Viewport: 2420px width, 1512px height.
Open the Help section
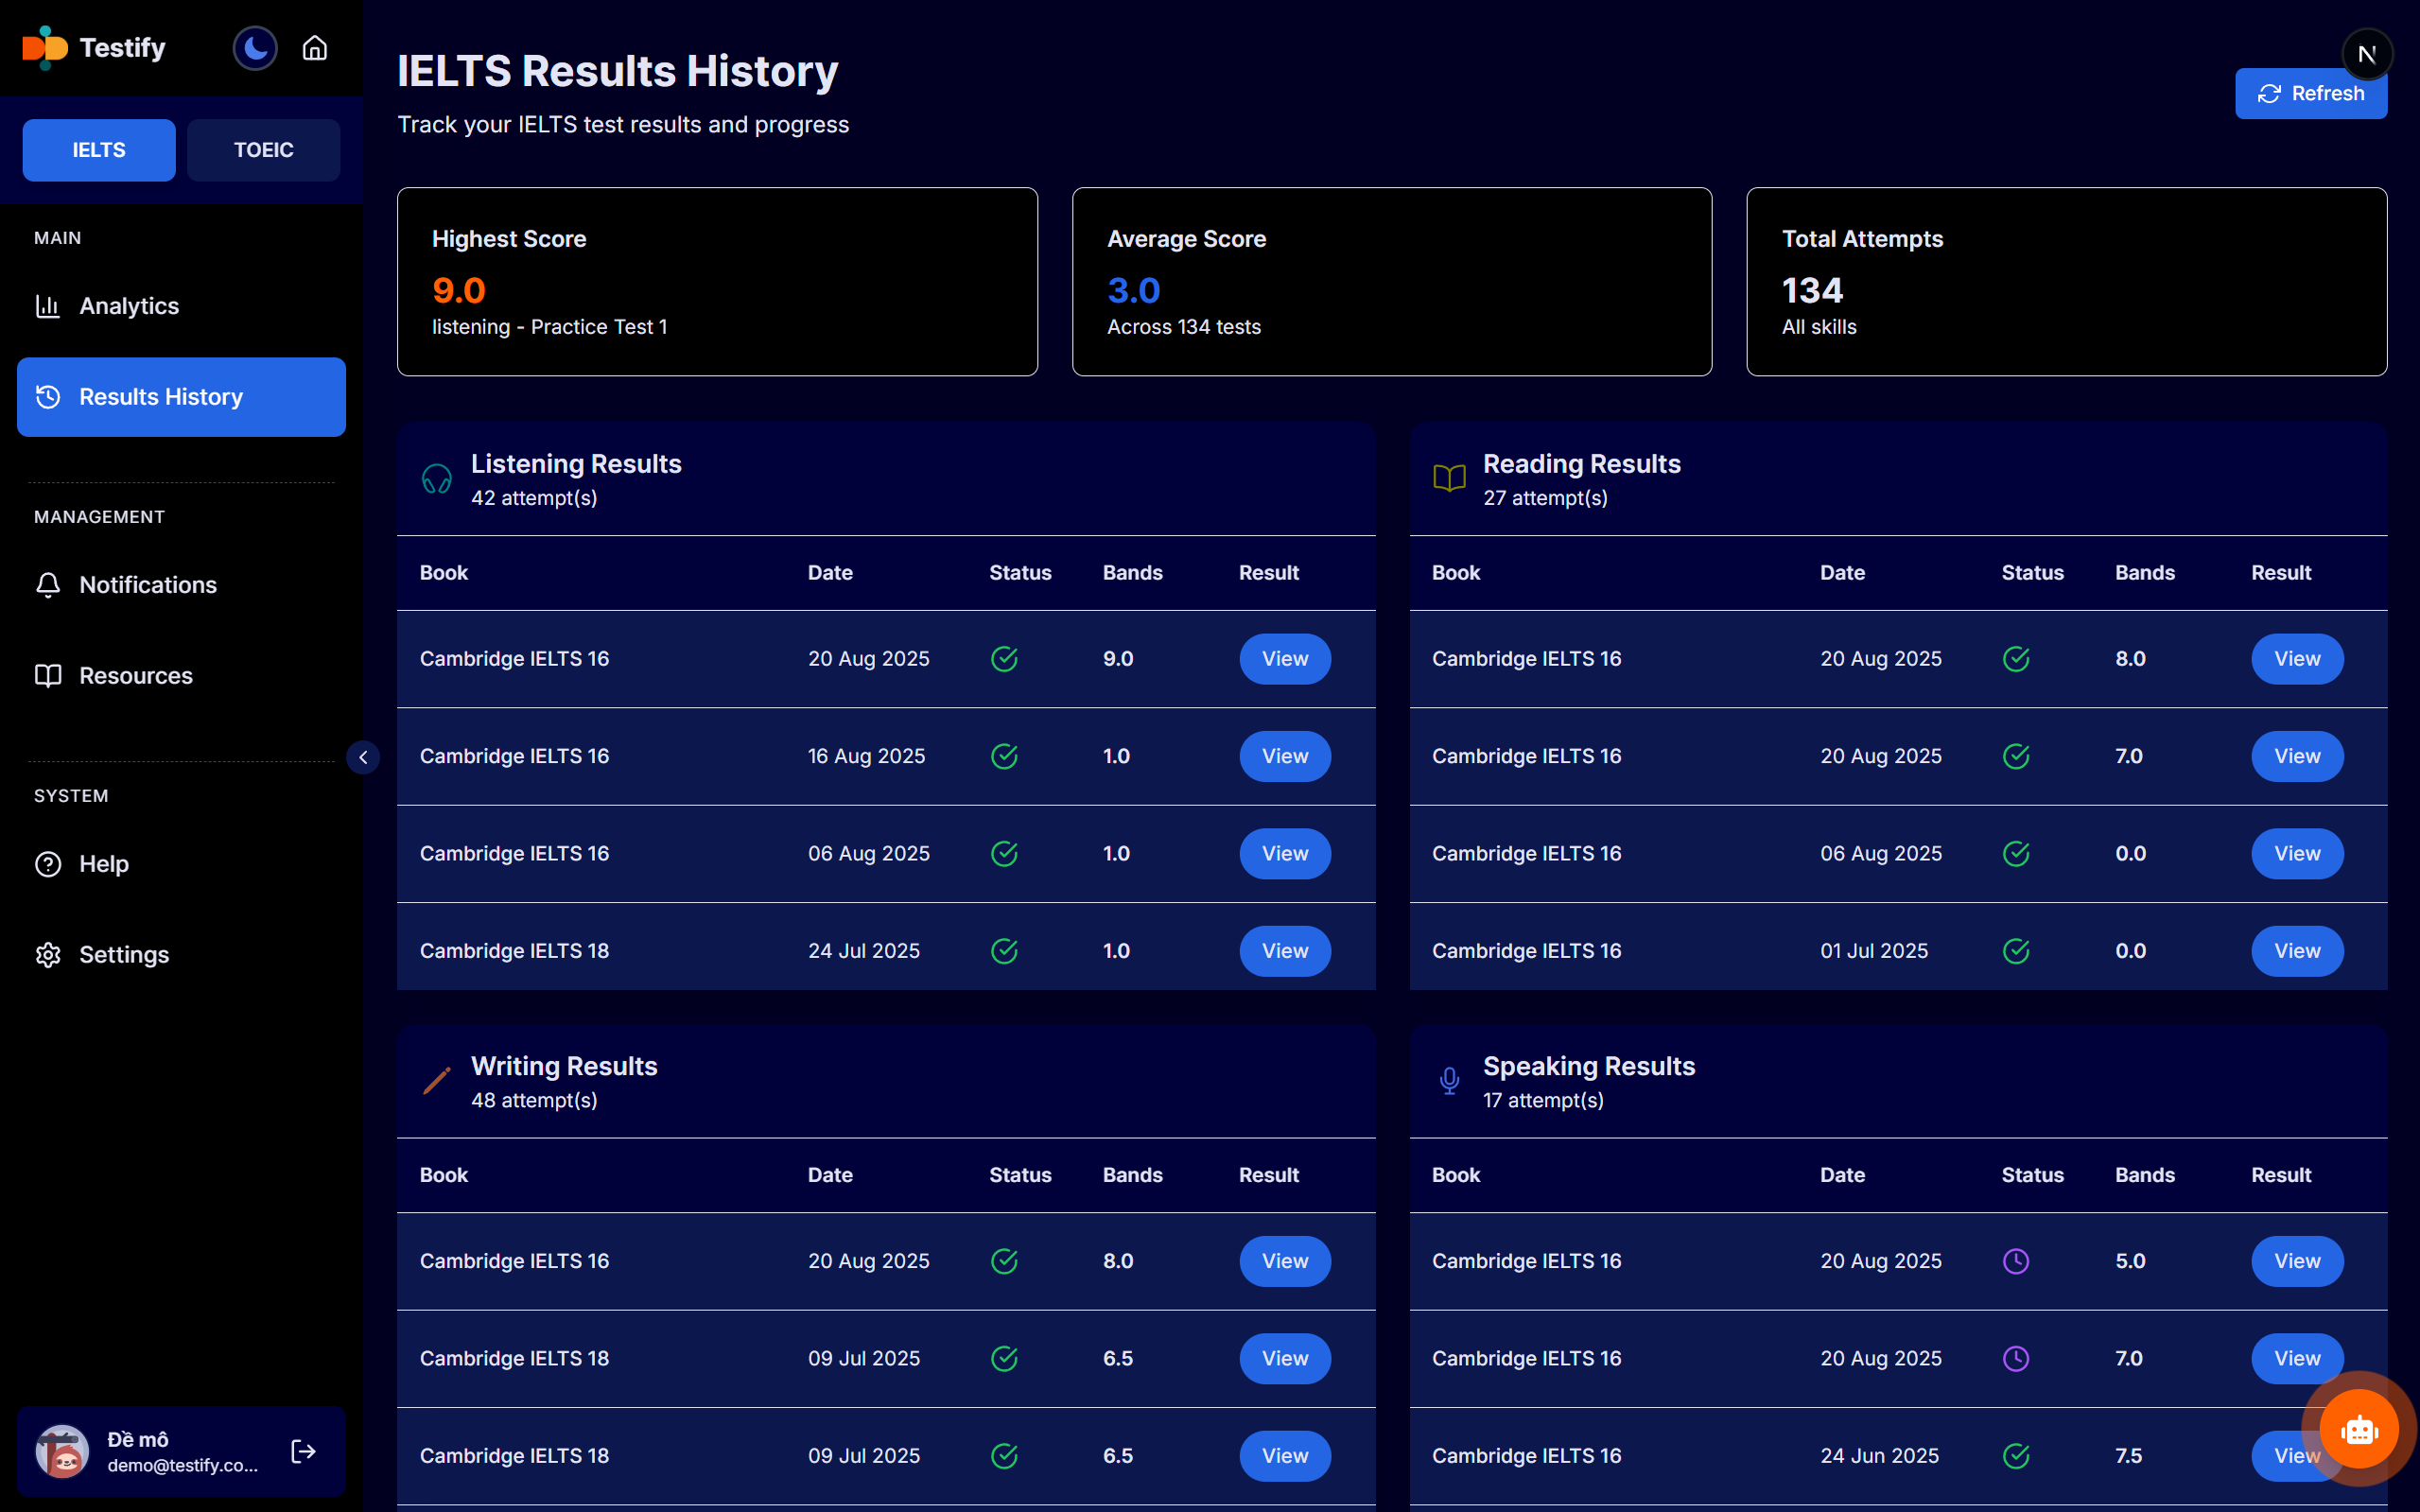[x=103, y=864]
